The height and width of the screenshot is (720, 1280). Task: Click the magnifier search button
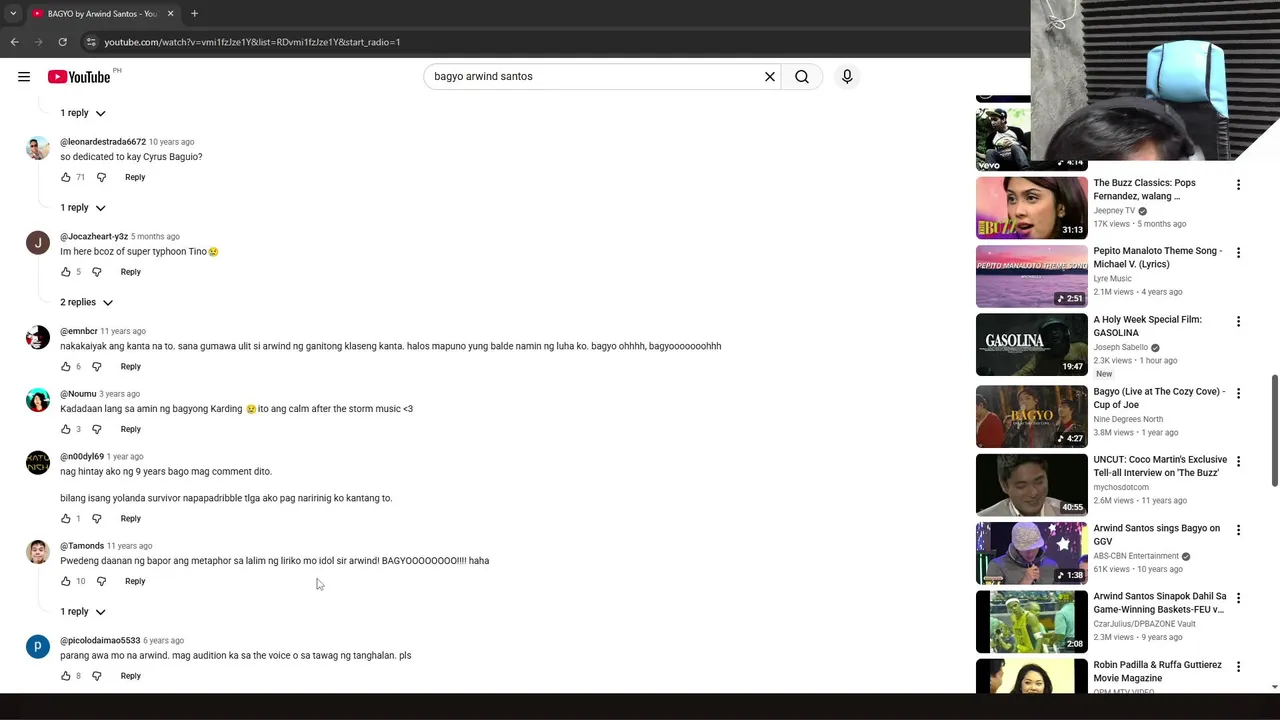[x=802, y=77]
